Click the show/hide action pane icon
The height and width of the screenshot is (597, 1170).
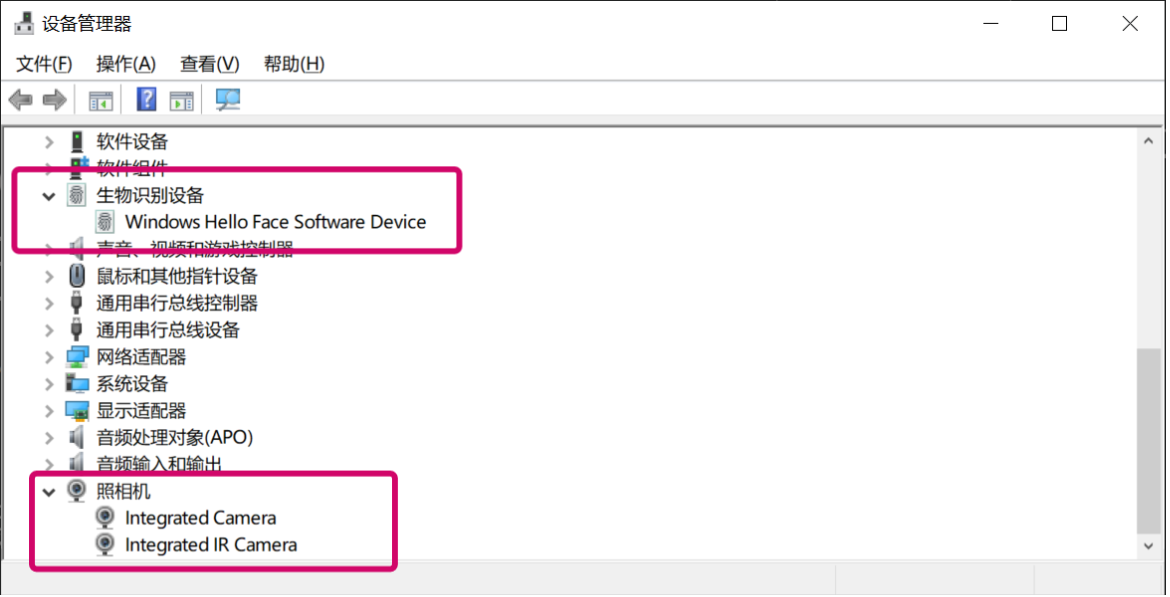tap(181, 98)
